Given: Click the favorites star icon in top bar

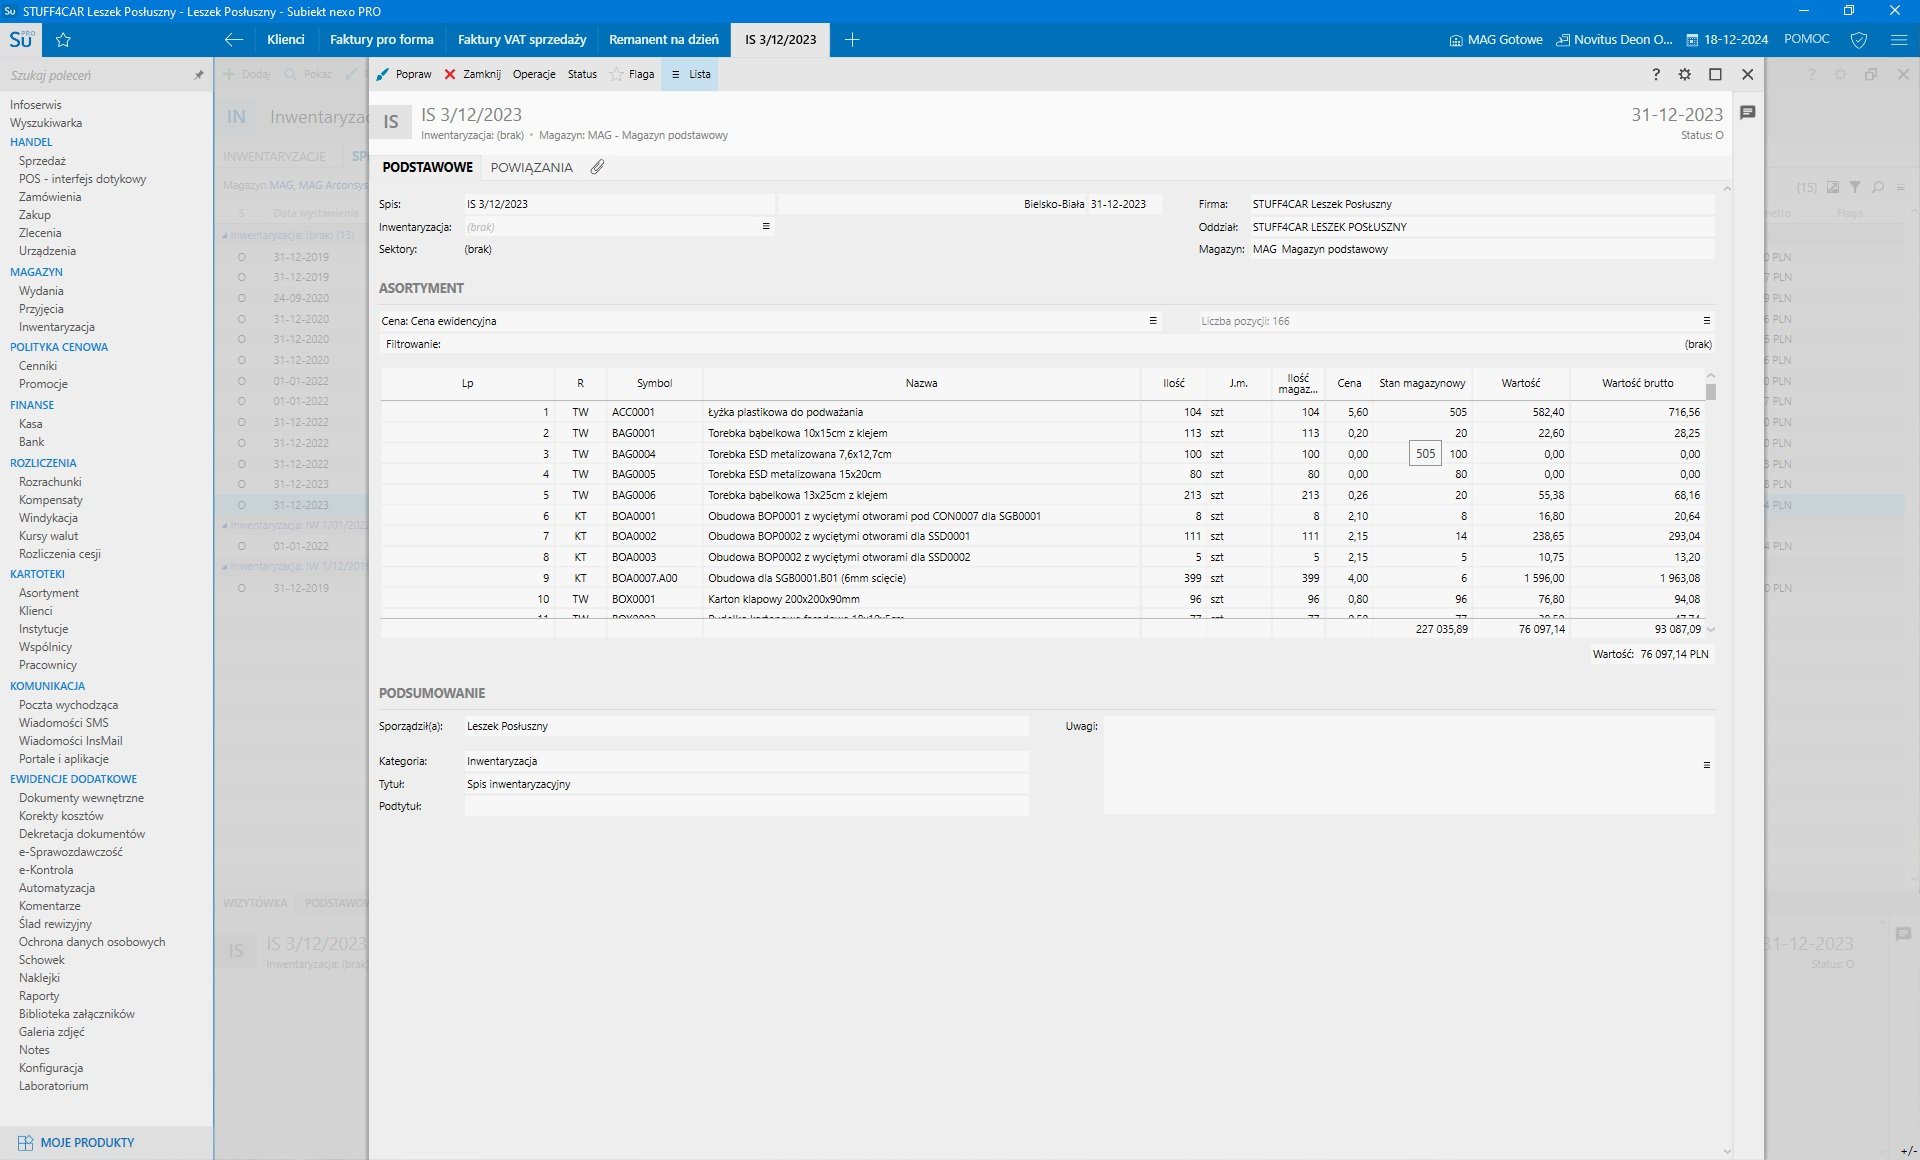Looking at the screenshot, I should [64, 40].
